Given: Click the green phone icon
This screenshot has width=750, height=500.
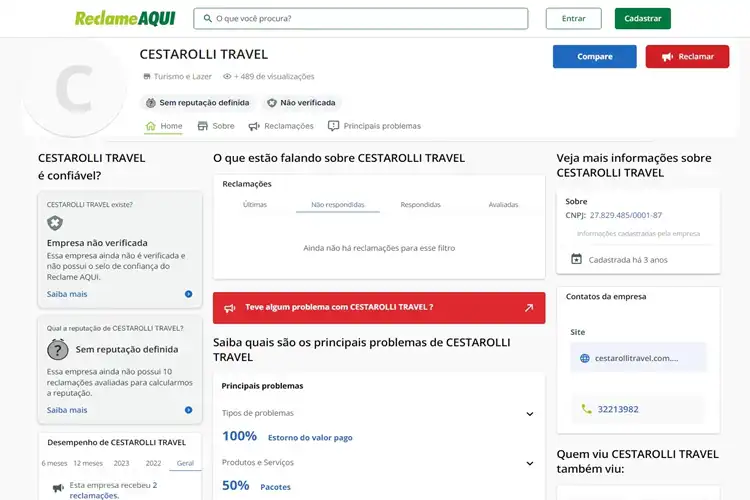Looking at the screenshot, I should [x=586, y=409].
